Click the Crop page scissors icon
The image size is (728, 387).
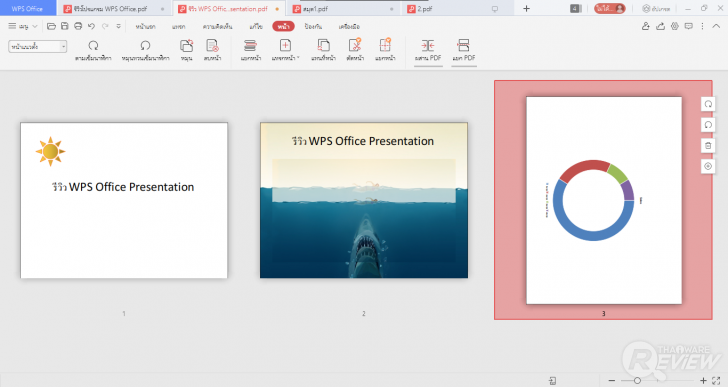355,45
